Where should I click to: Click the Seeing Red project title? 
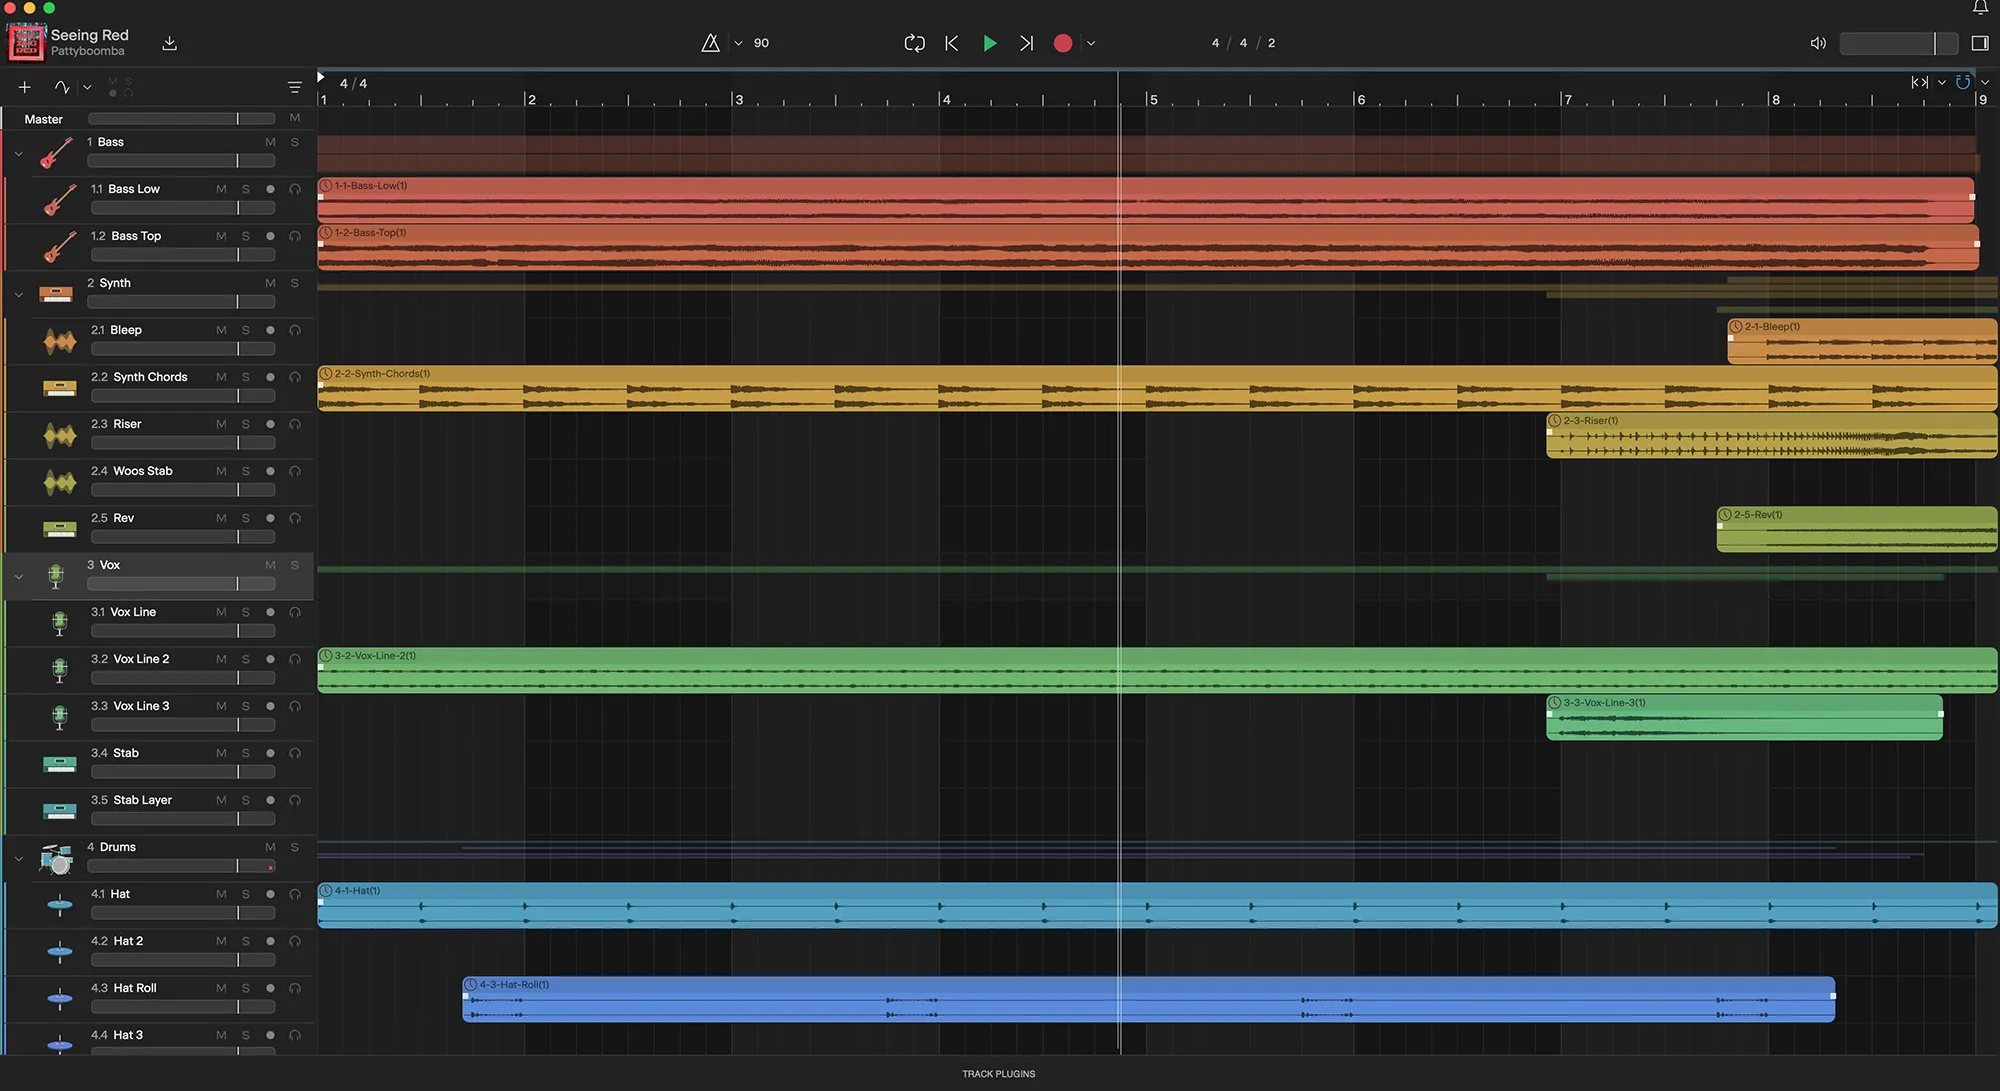pos(90,35)
